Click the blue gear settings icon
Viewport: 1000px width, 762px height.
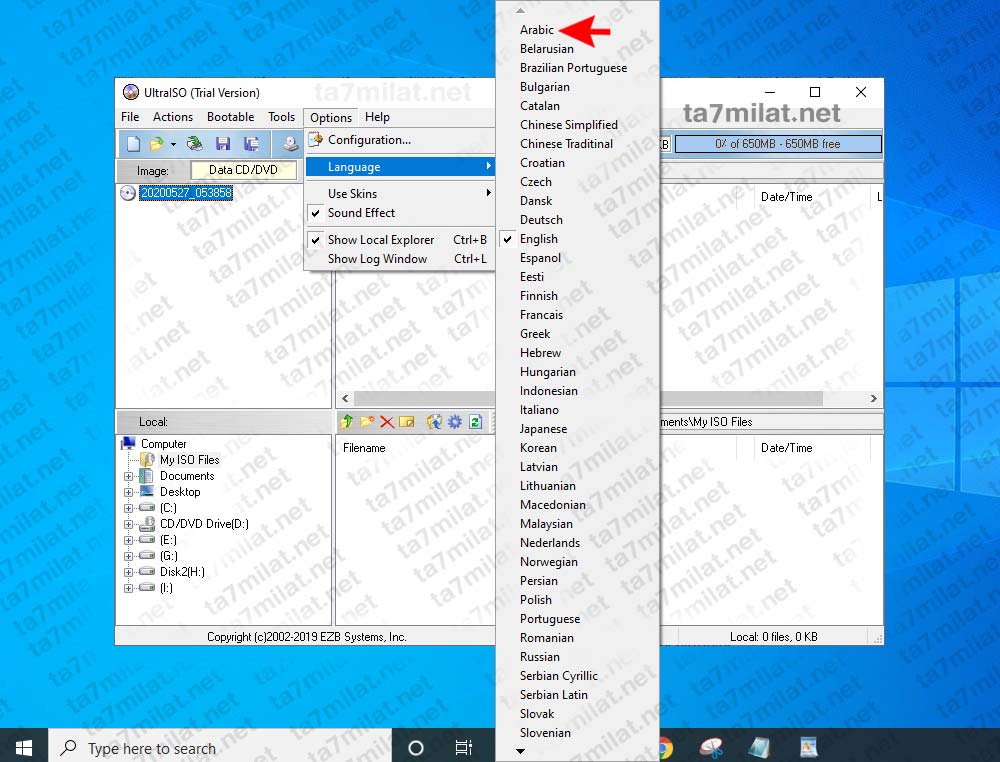[x=455, y=421]
